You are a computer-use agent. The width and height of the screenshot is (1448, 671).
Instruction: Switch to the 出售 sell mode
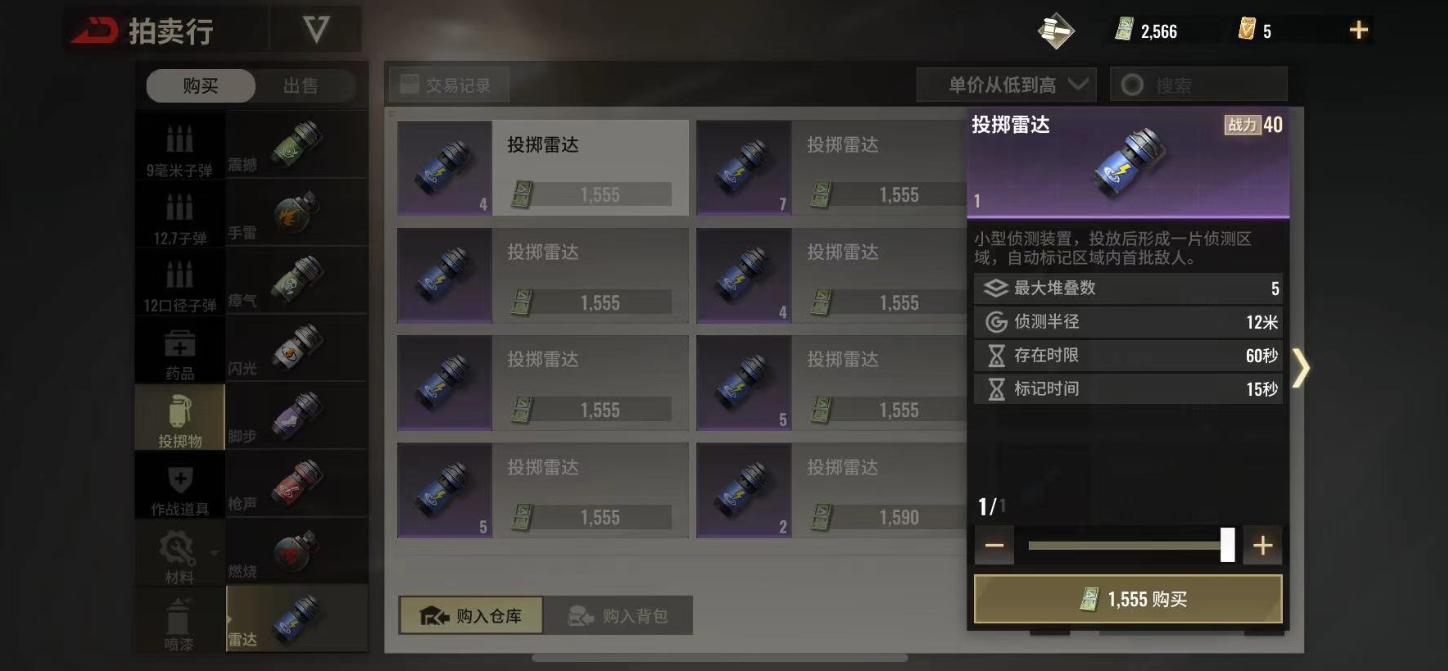pos(301,86)
